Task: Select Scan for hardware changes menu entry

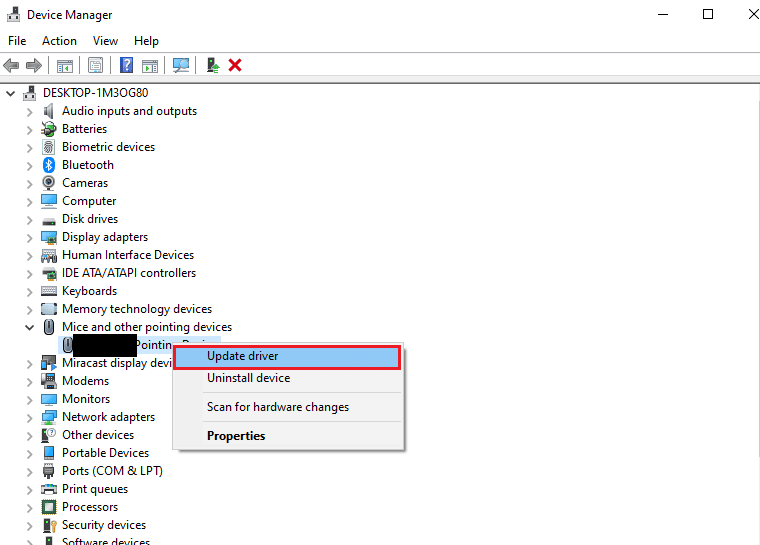Action: point(287,407)
